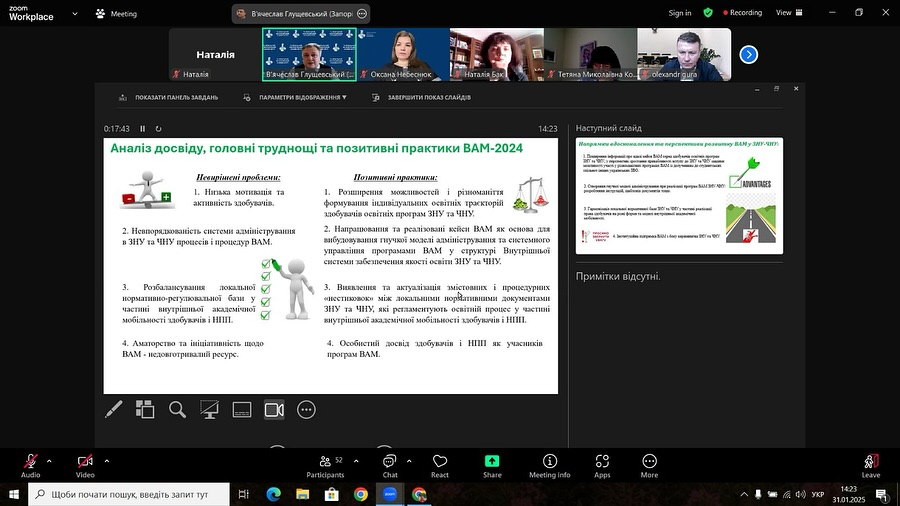
Task: Expand participants options arrow
Action: tap(356, 461)
